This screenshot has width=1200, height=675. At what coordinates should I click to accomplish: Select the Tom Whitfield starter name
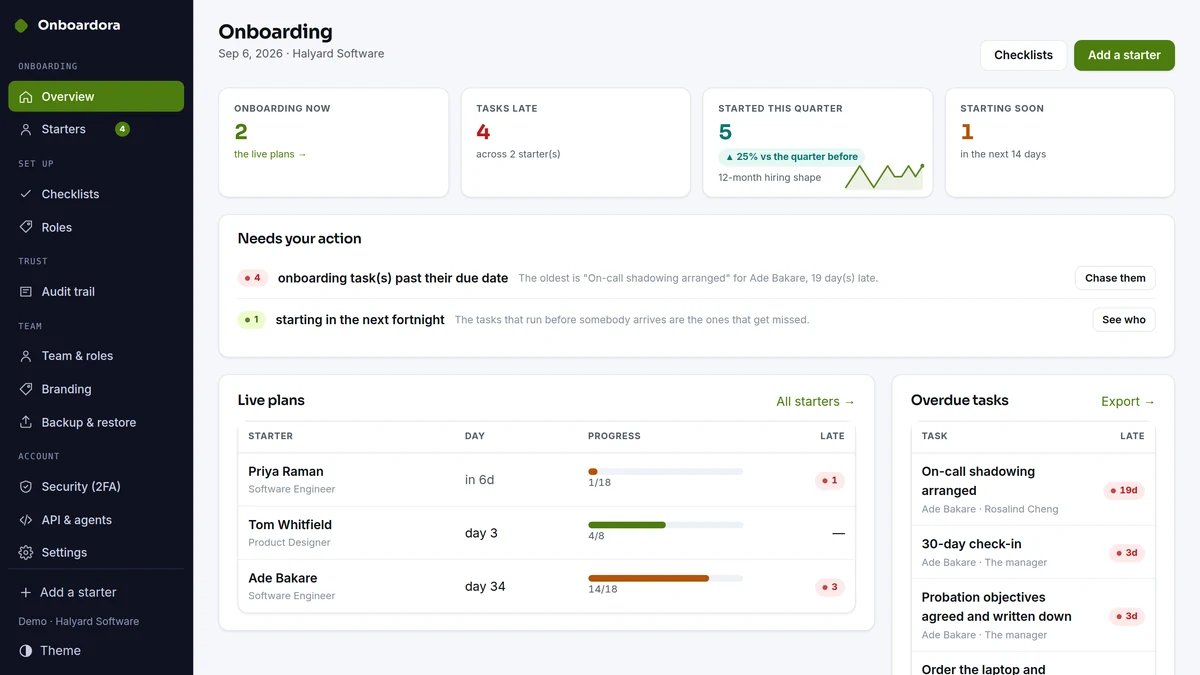coord(290,525)
